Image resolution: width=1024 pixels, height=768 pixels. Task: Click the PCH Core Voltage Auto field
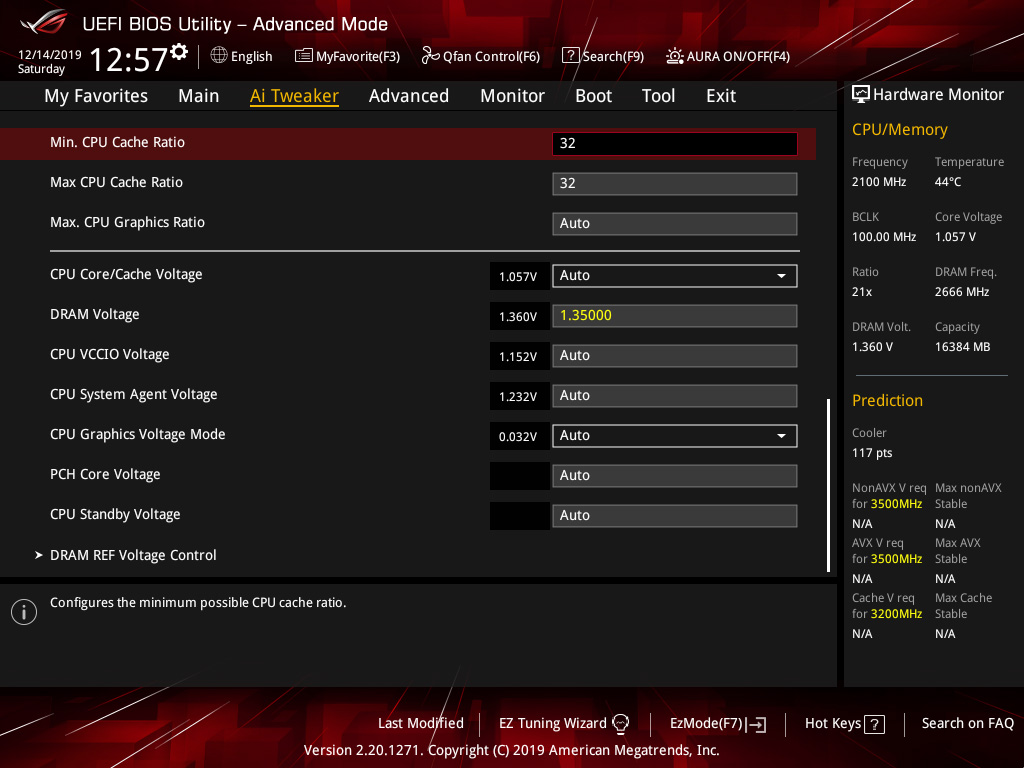[x=675, y=475]
